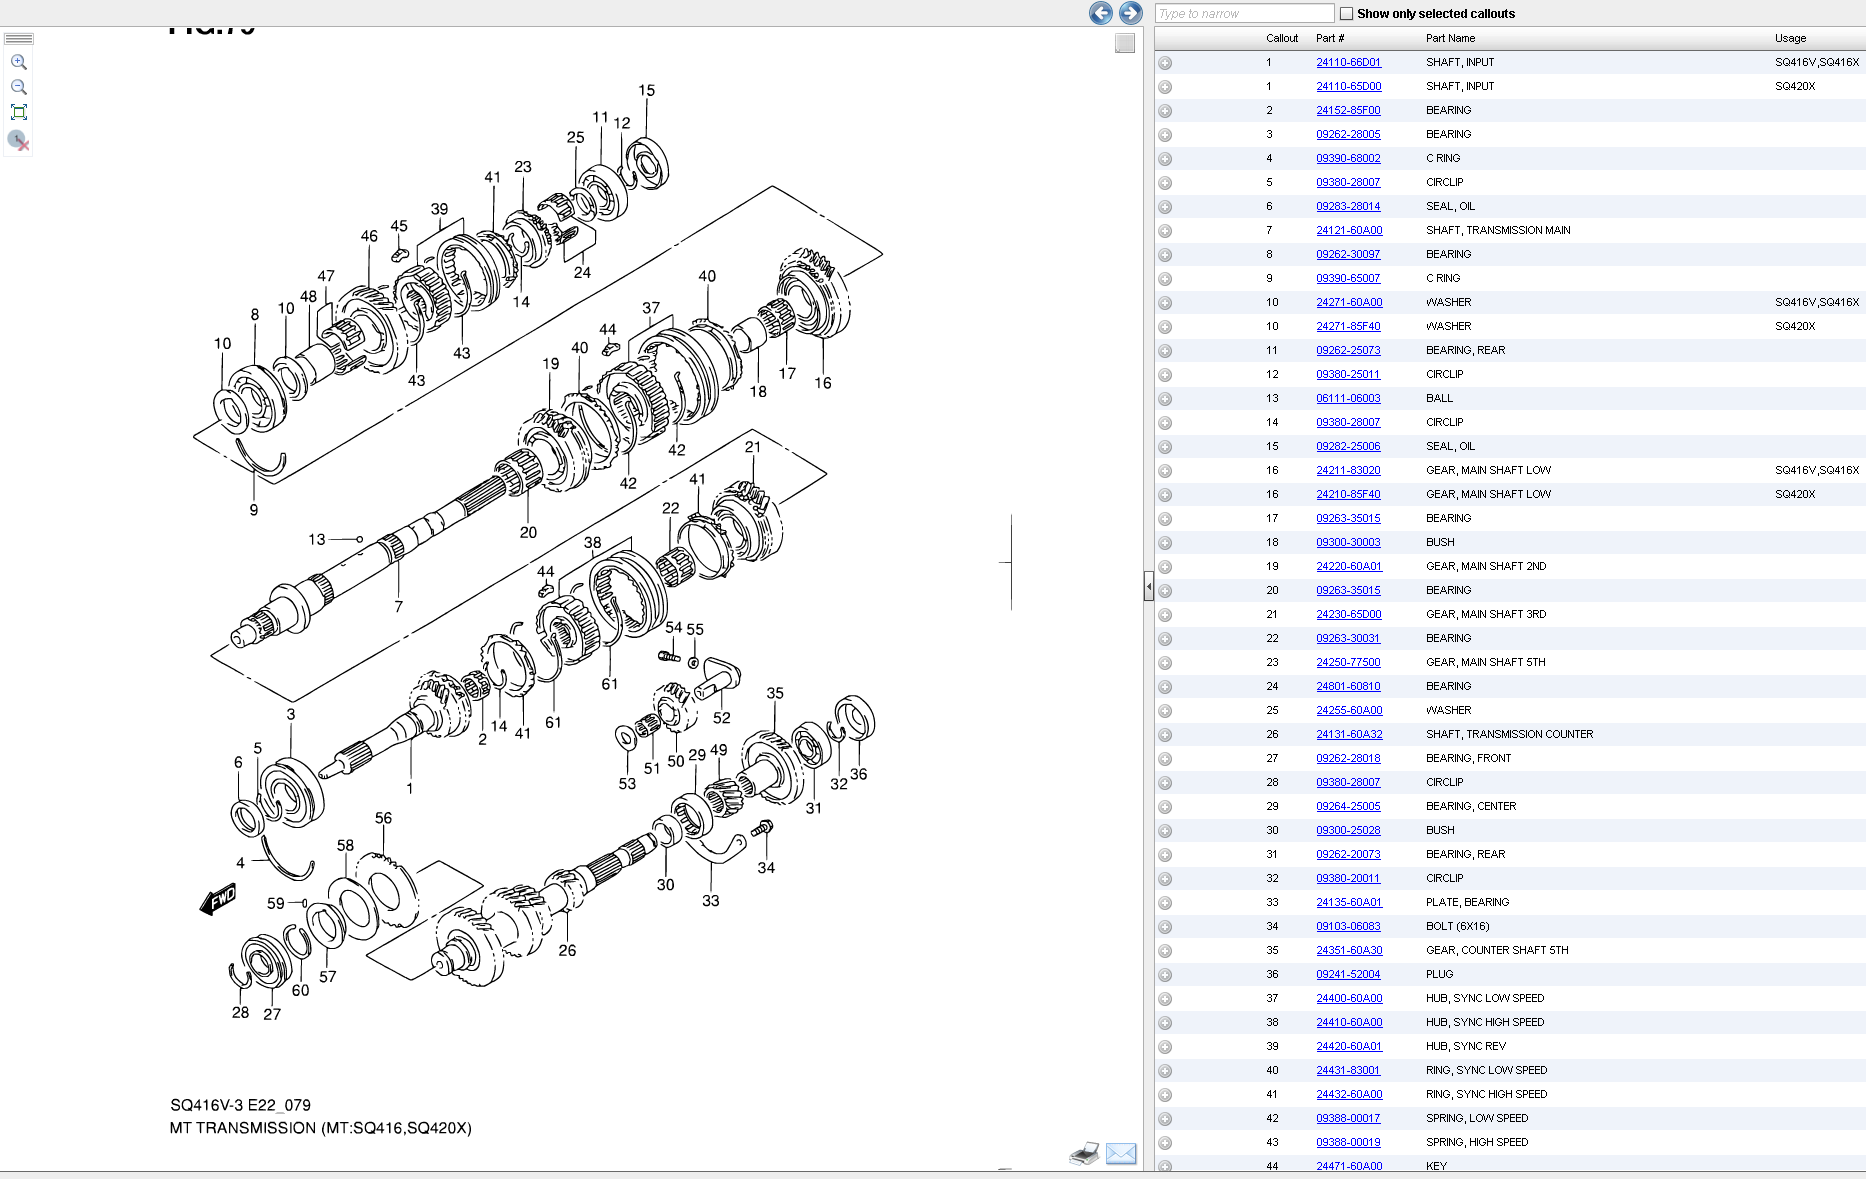The width and height of the screenshot is (1866, 1179).
Task: Click the plus icon for PLATE, BEARING row
Action: (1165, 903)
